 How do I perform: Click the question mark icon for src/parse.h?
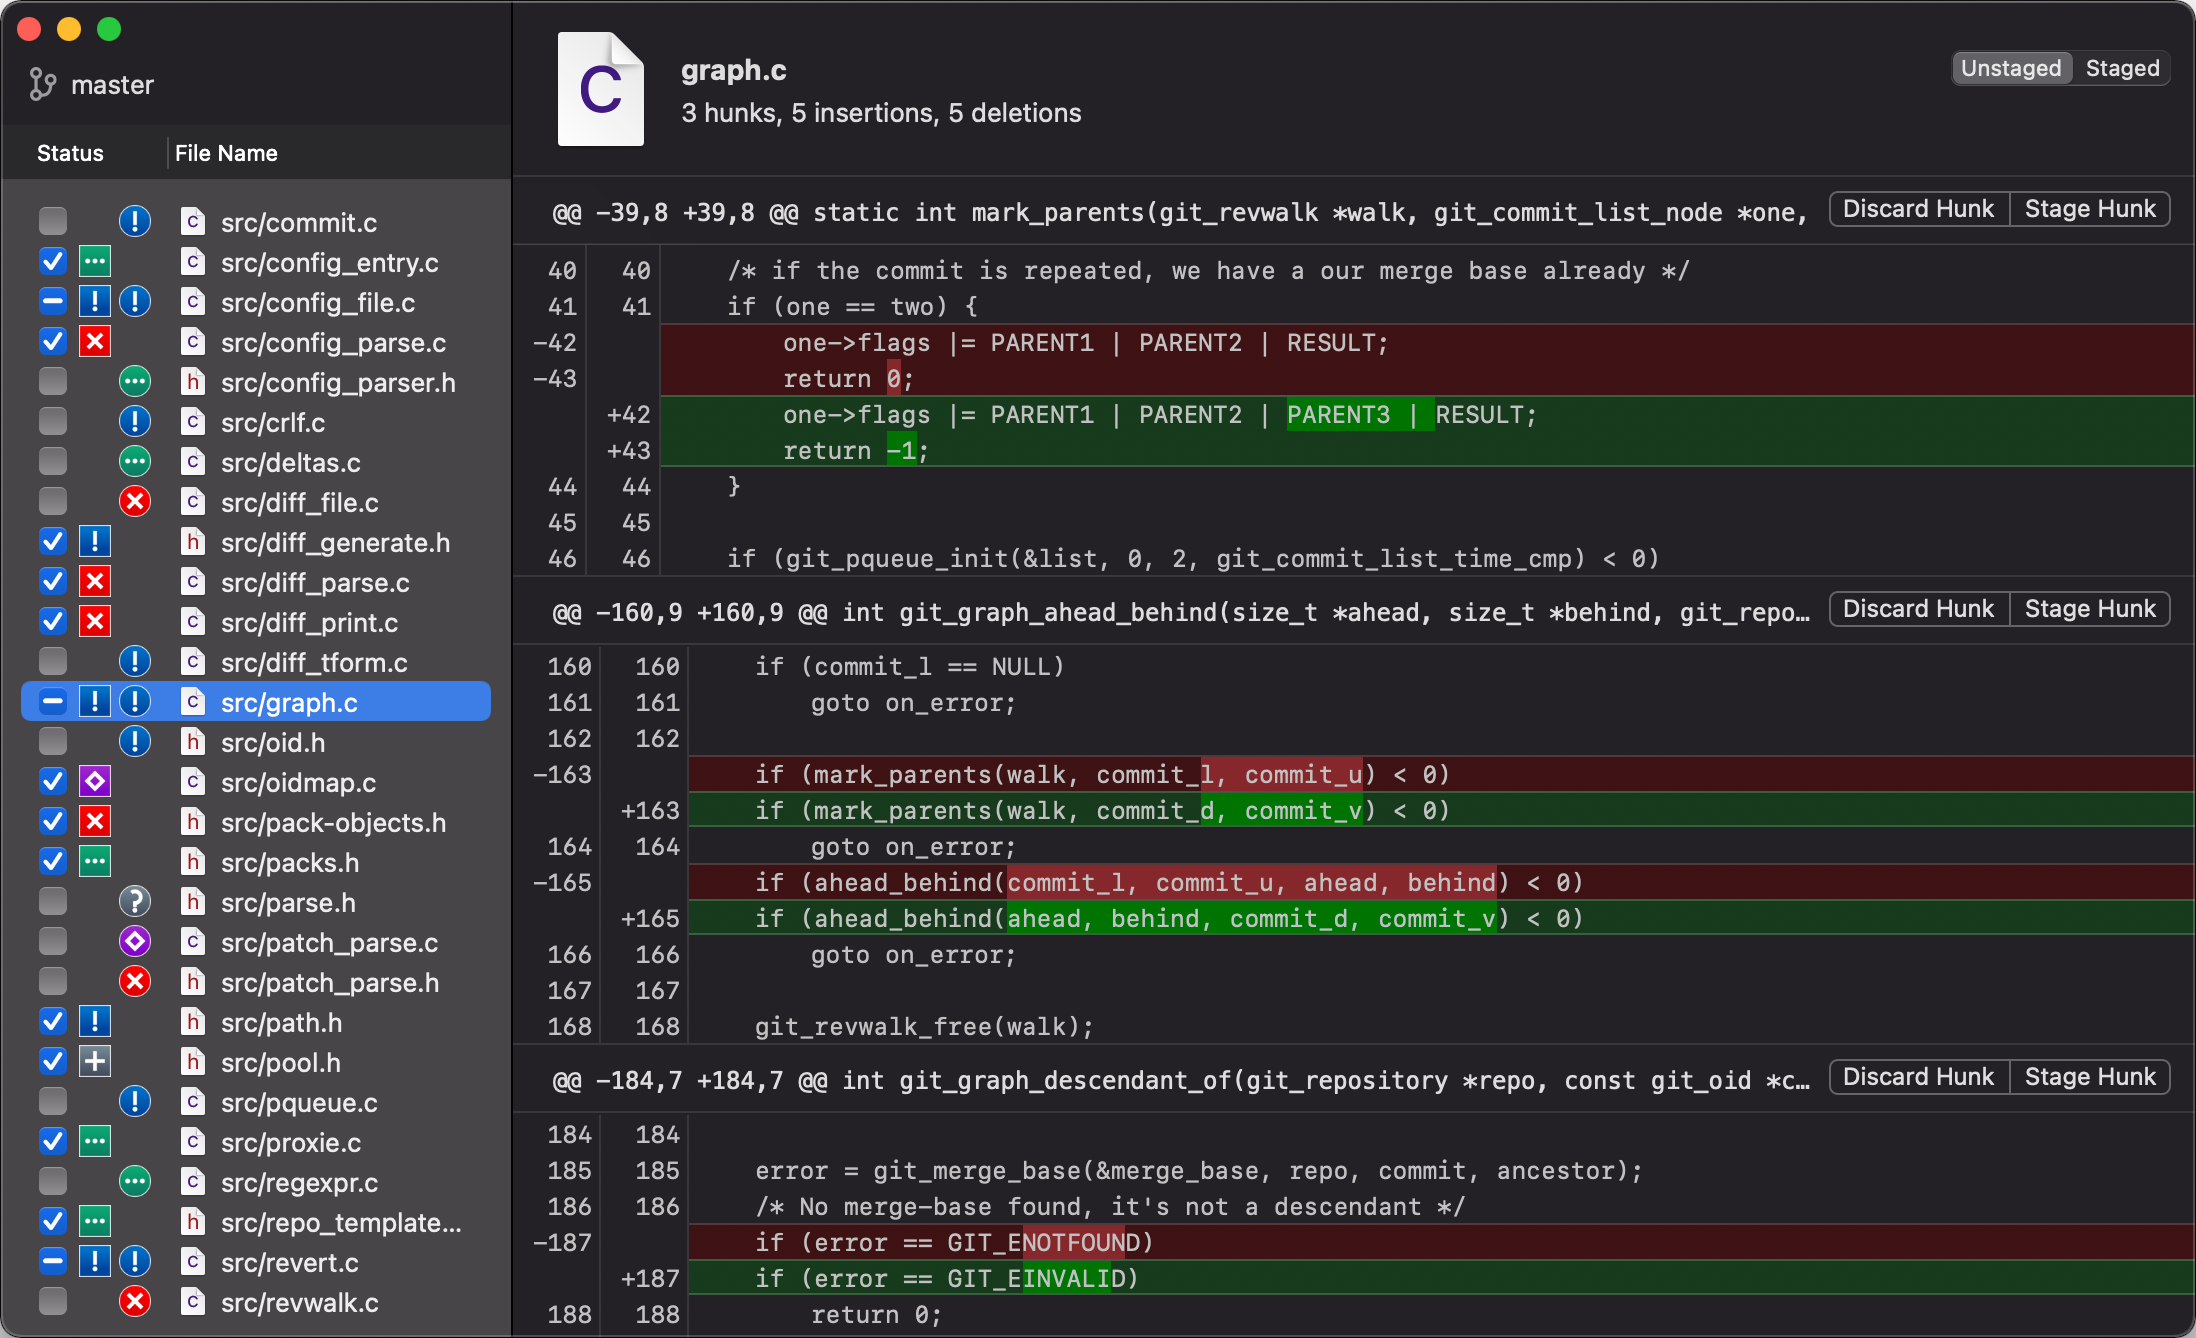tap(135, 902)
